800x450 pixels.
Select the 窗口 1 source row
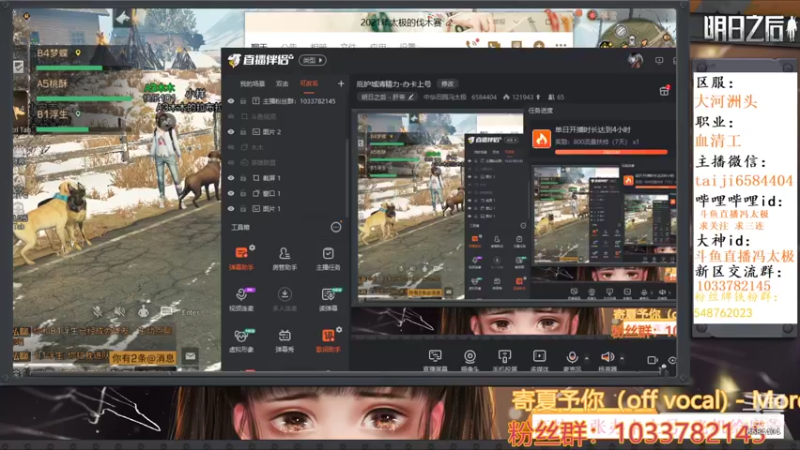coord(286,193)
